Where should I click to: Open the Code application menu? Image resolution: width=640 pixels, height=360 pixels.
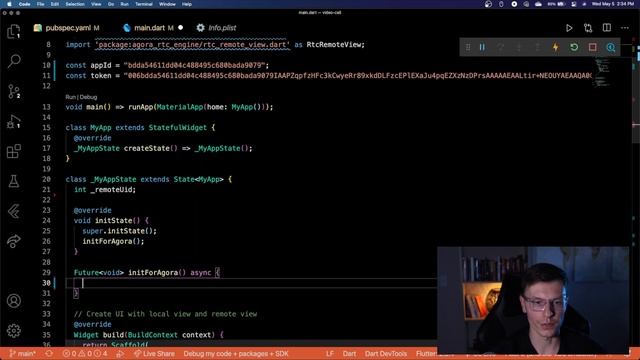[24, 4]
